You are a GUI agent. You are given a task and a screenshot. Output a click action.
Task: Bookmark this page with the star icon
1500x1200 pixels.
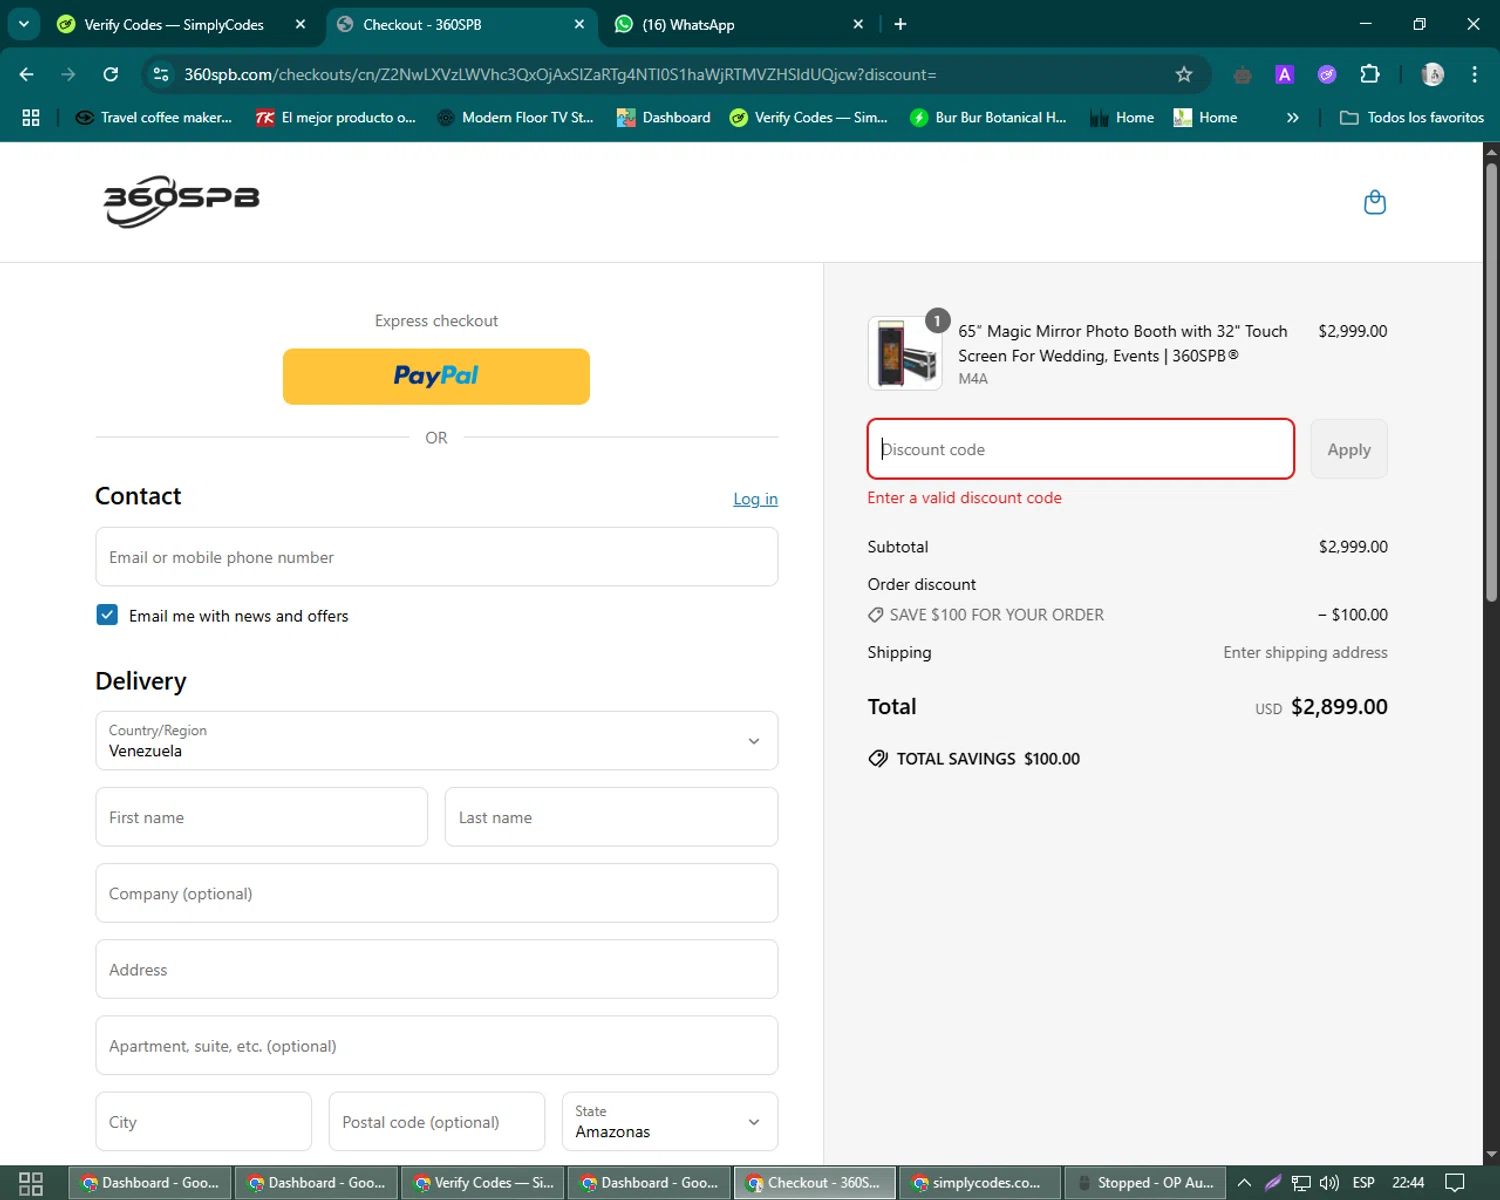(1184, 74)
